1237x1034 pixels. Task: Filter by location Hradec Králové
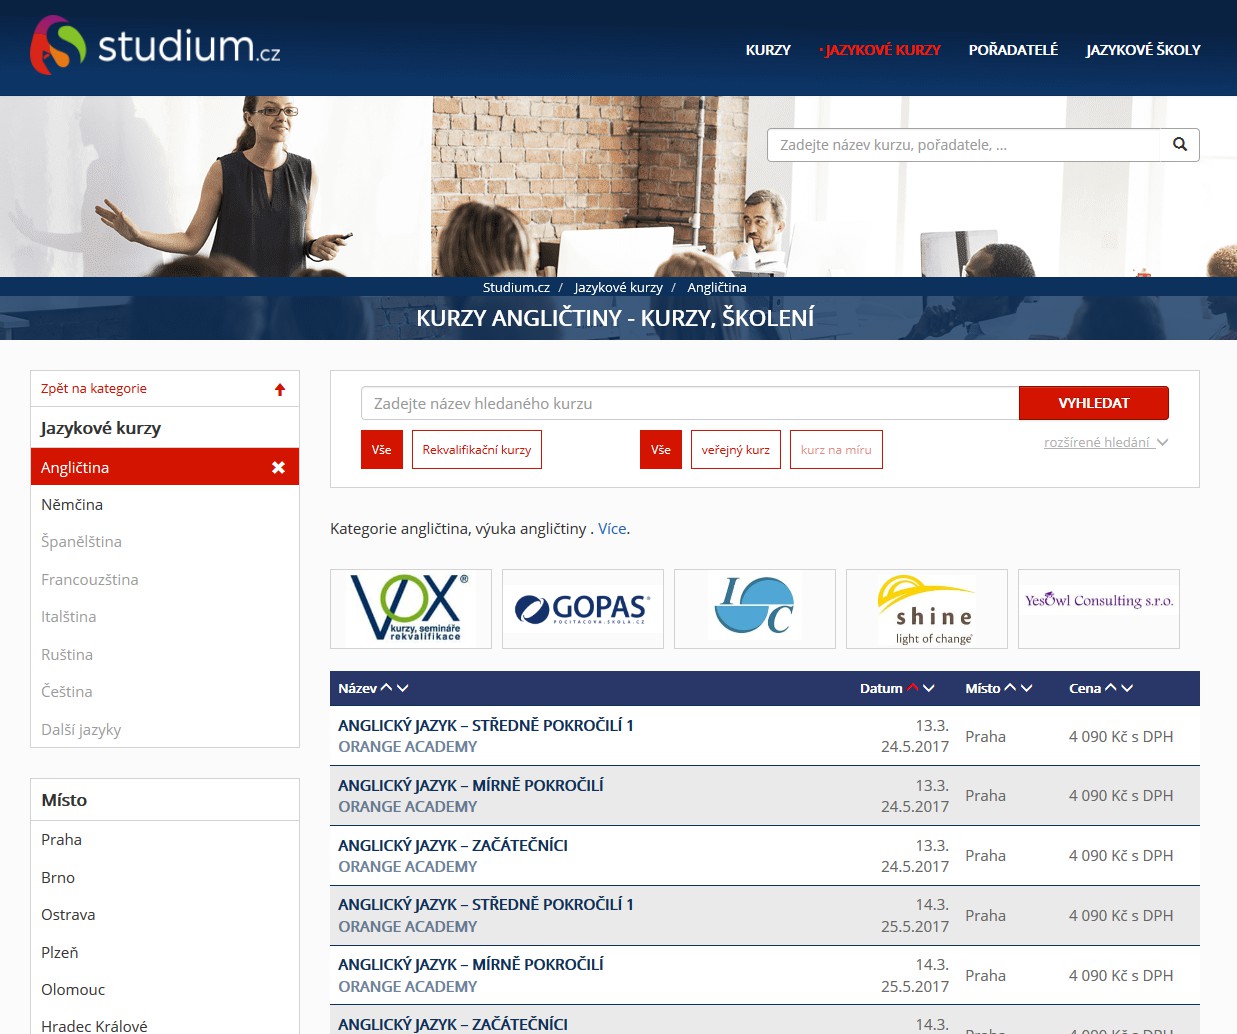(165, 1026)
